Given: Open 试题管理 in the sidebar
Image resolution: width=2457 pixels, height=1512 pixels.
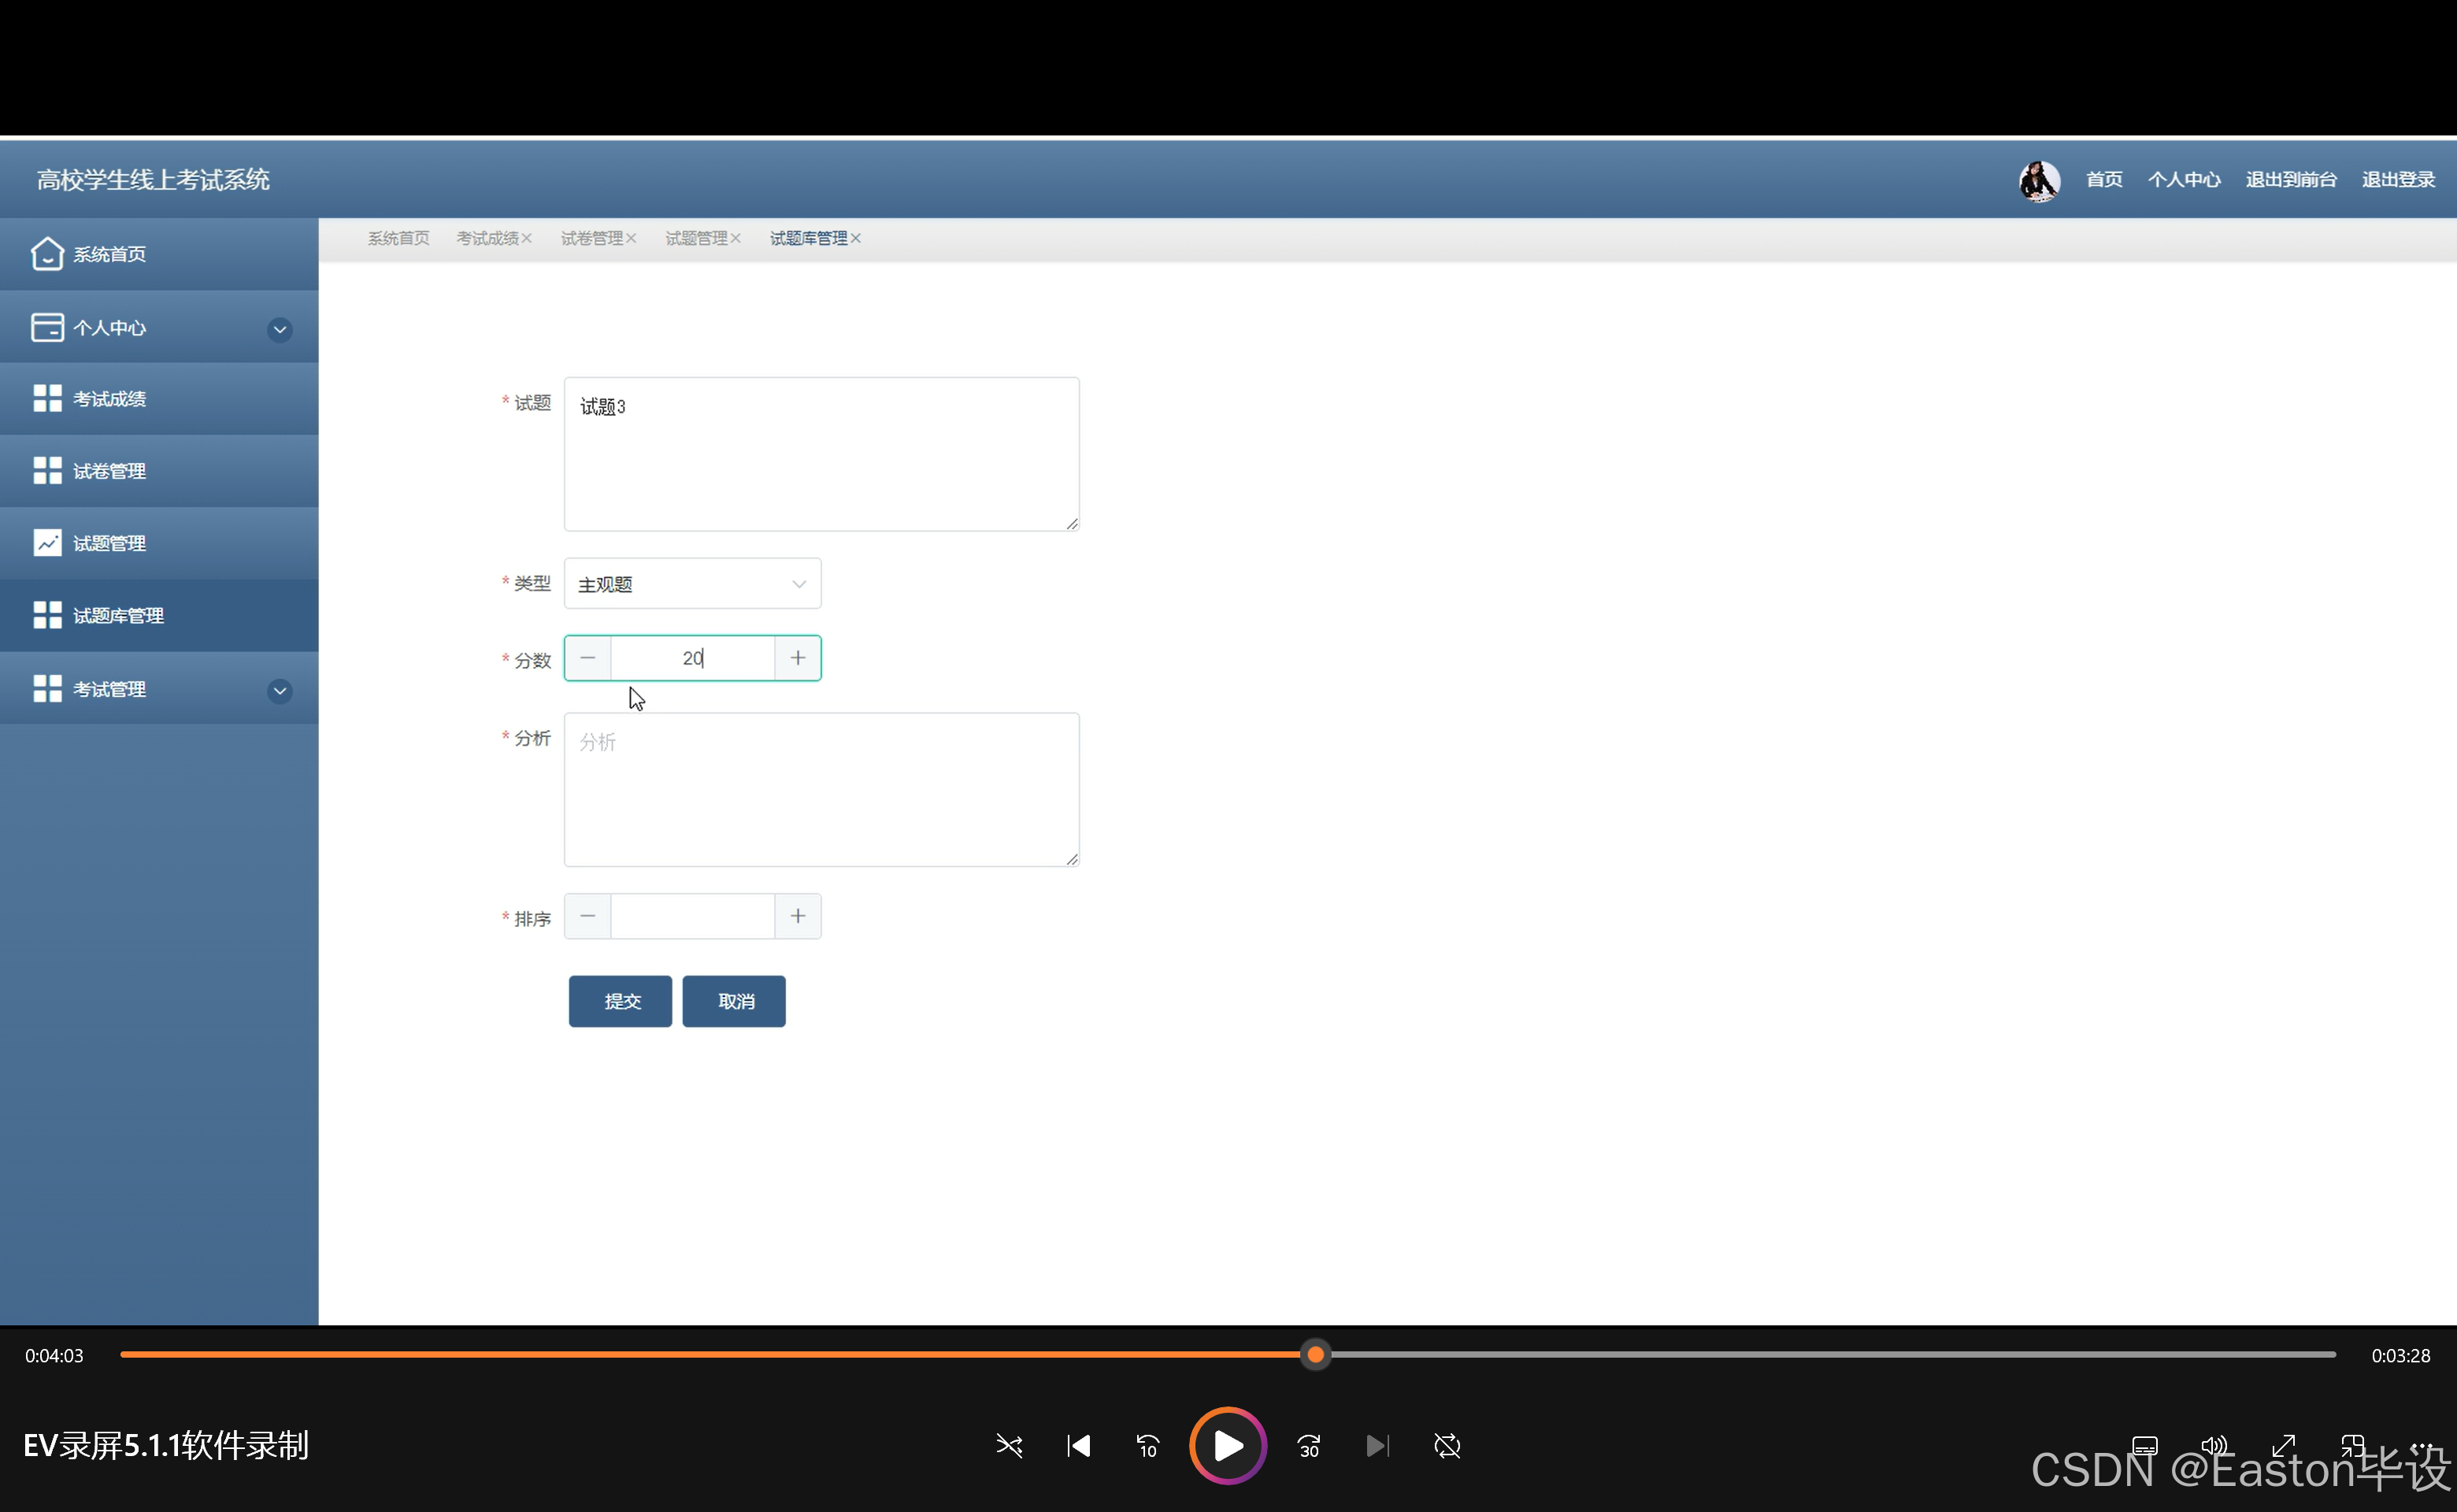Looking at the screenshot, I should tap(109, 543).
